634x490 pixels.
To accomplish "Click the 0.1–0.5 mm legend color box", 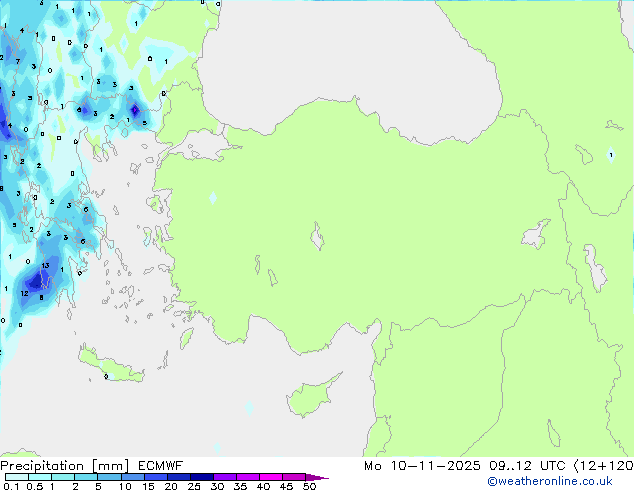I will pos(17,477).
